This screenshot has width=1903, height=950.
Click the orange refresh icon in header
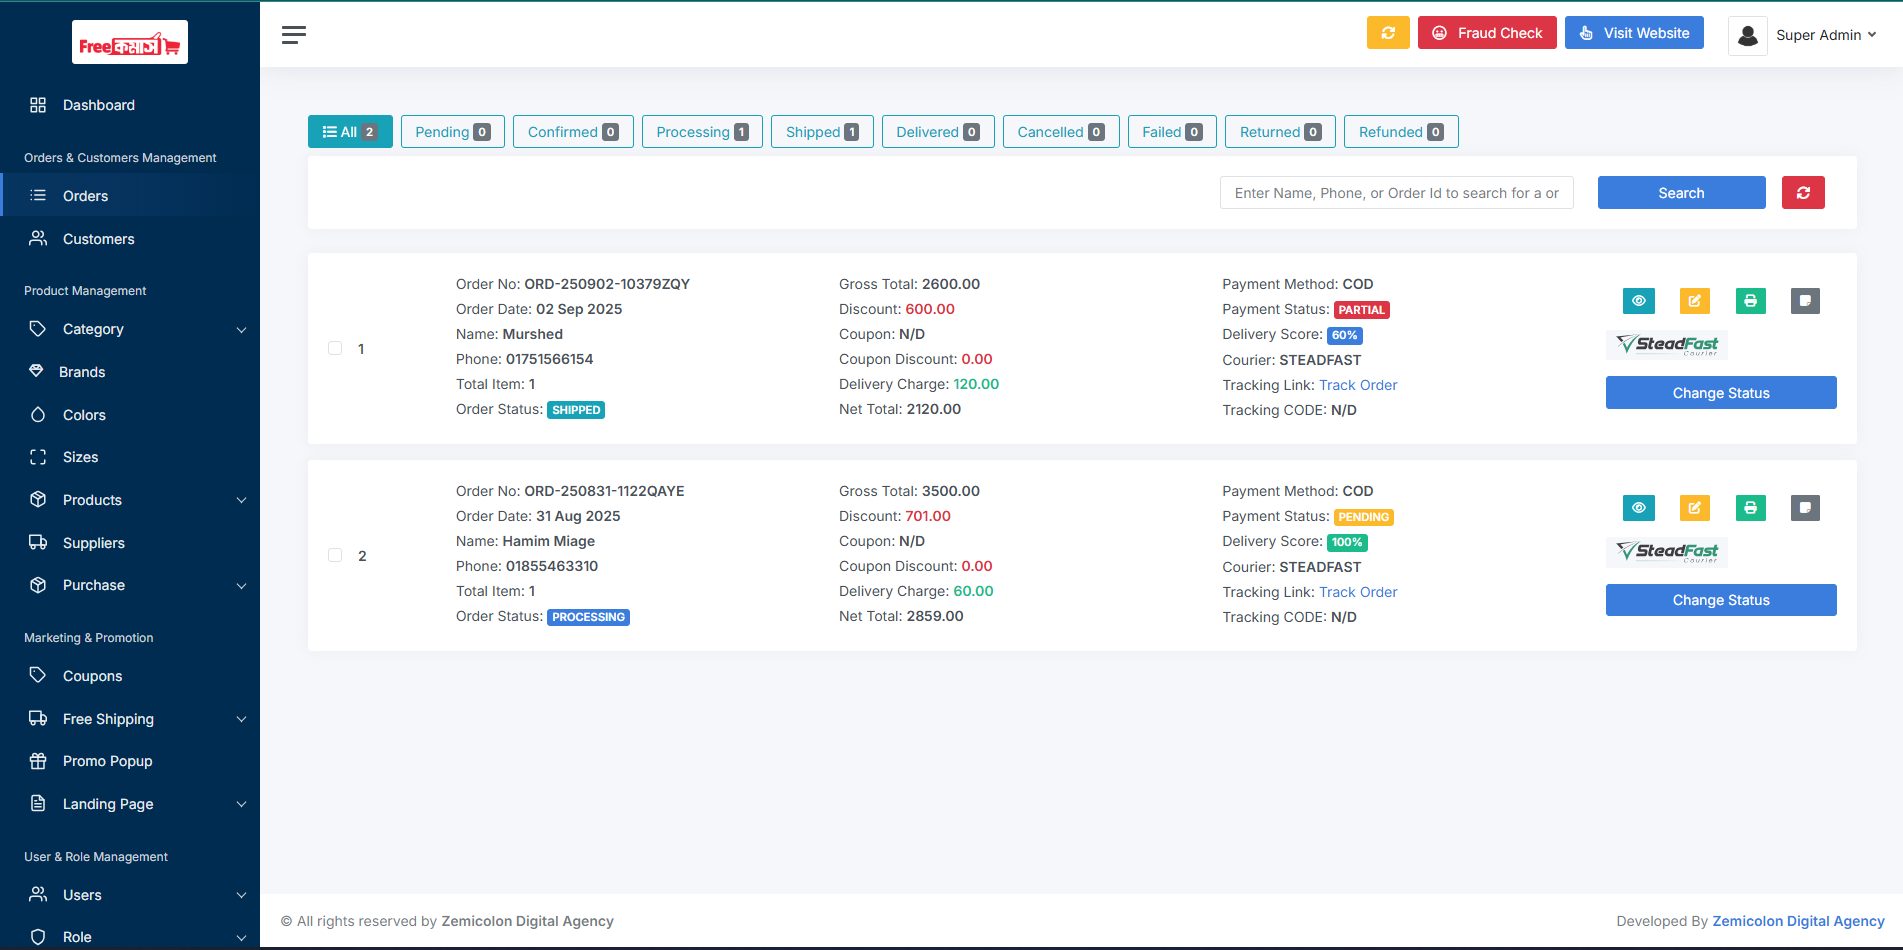click(x=1387, y=33)
